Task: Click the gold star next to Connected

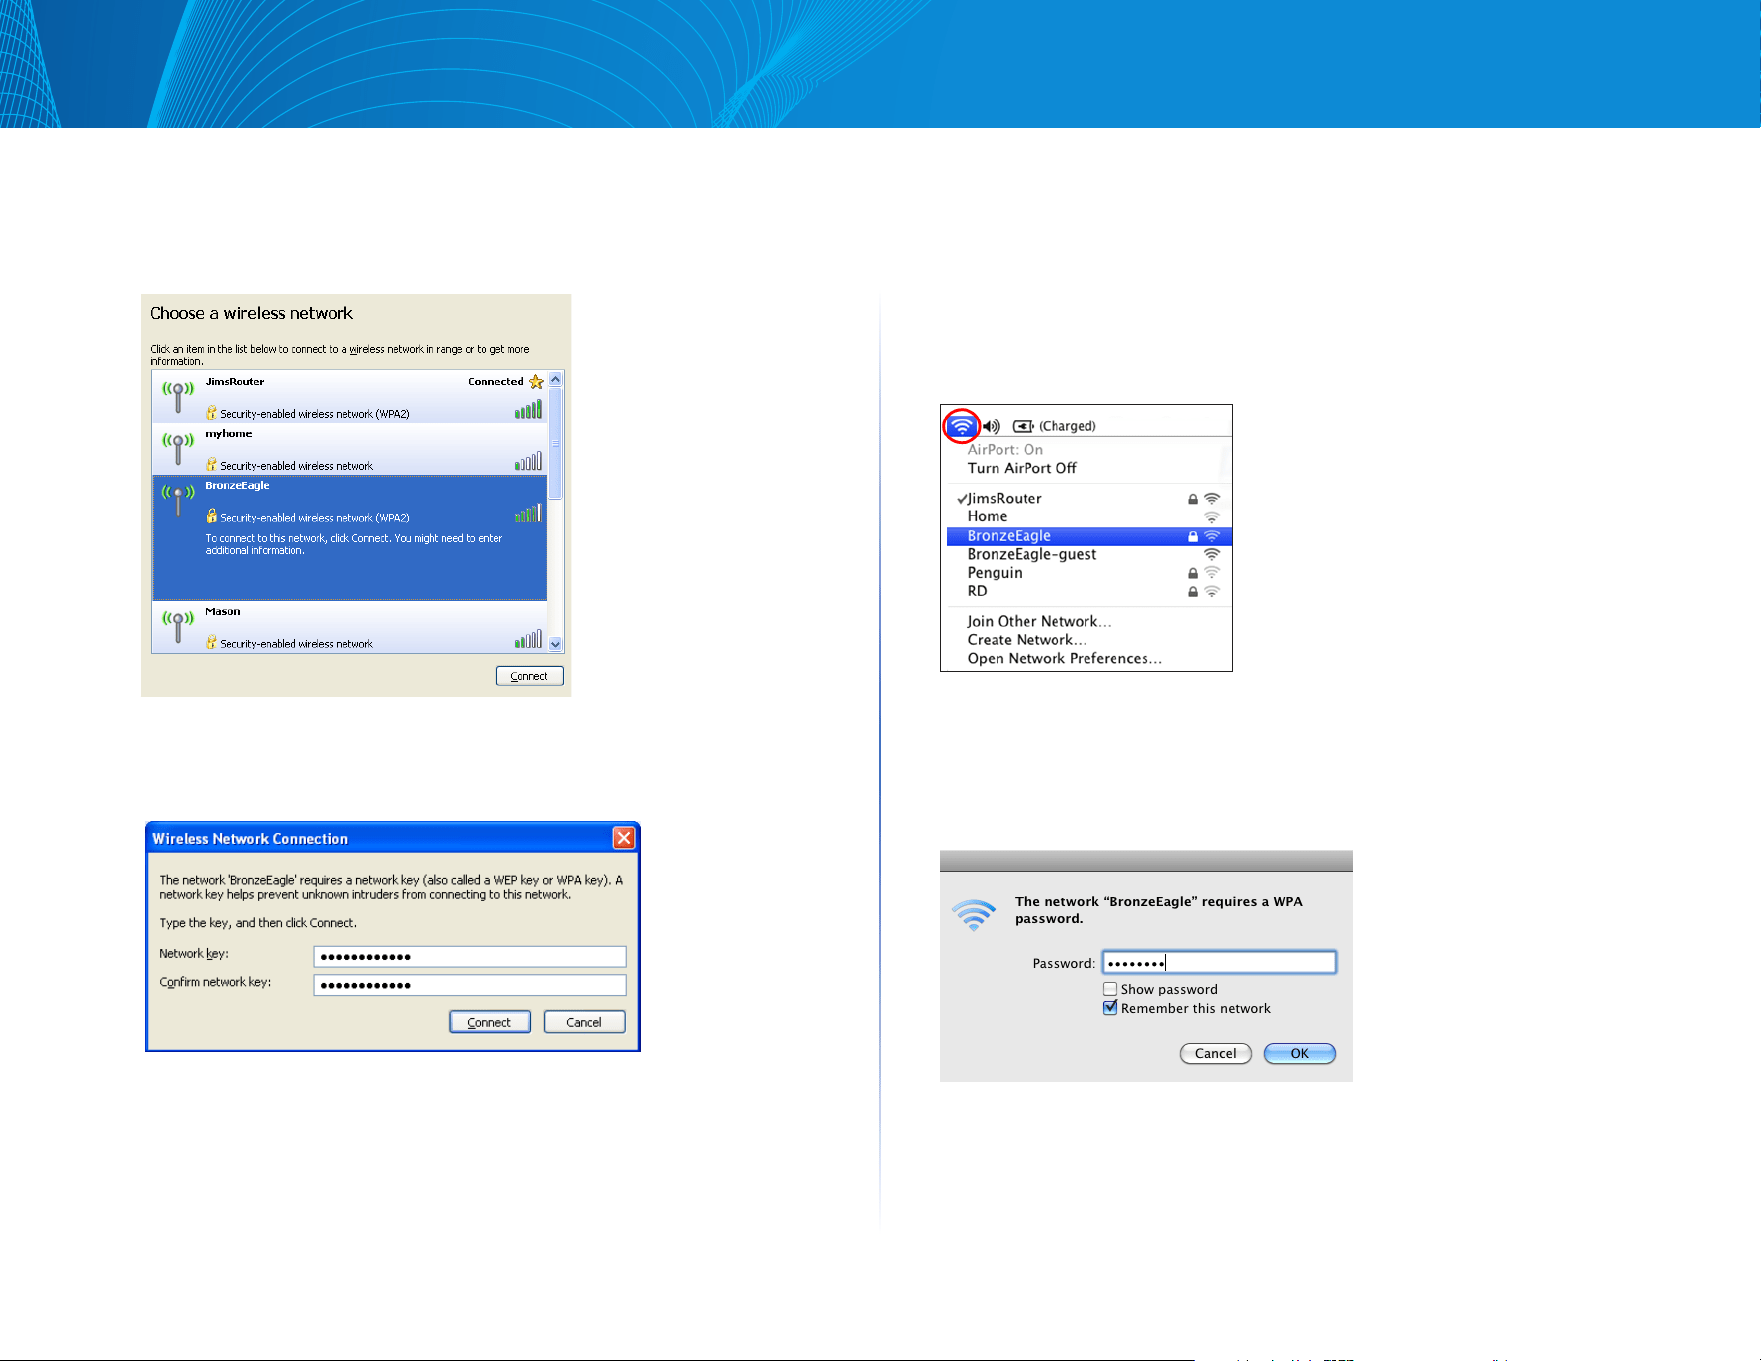Action: pyautogui.click(x=536, y=382)
